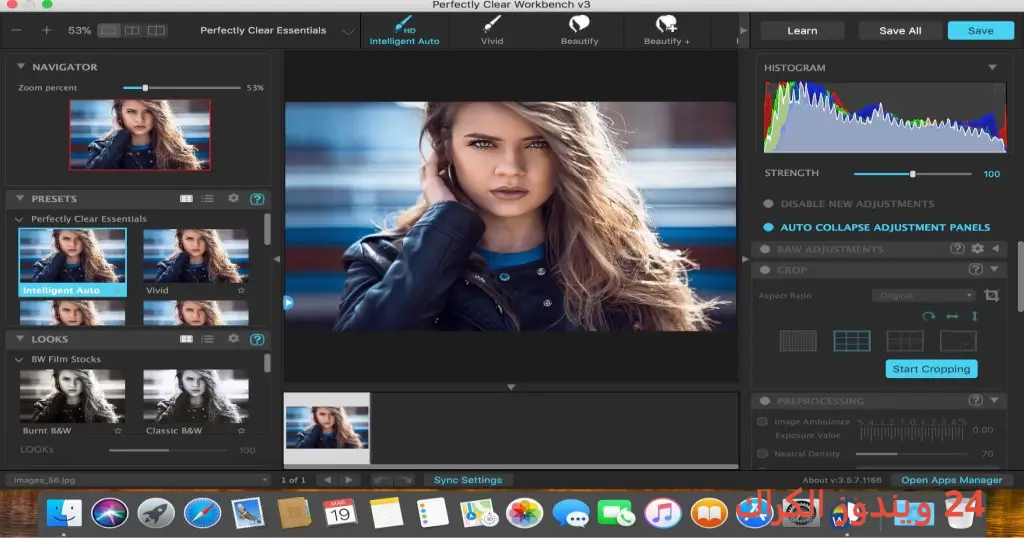Viewport: 1024px width, 538px height.
Task: Click the crop tool icon beside Aspect Ratio
Action: pos(991,295)
